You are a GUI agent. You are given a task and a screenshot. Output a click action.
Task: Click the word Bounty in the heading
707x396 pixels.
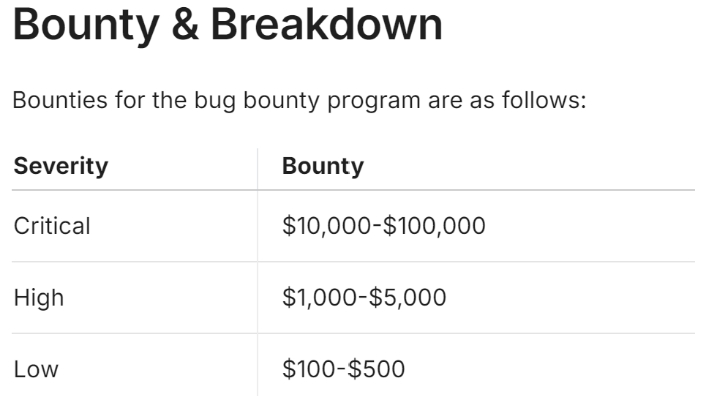(86, 27)
